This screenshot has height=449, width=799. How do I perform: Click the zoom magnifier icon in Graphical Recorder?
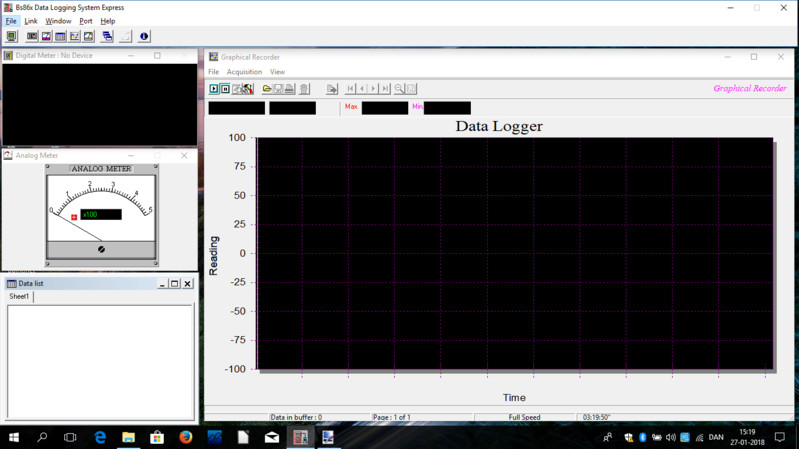(399, 89)
